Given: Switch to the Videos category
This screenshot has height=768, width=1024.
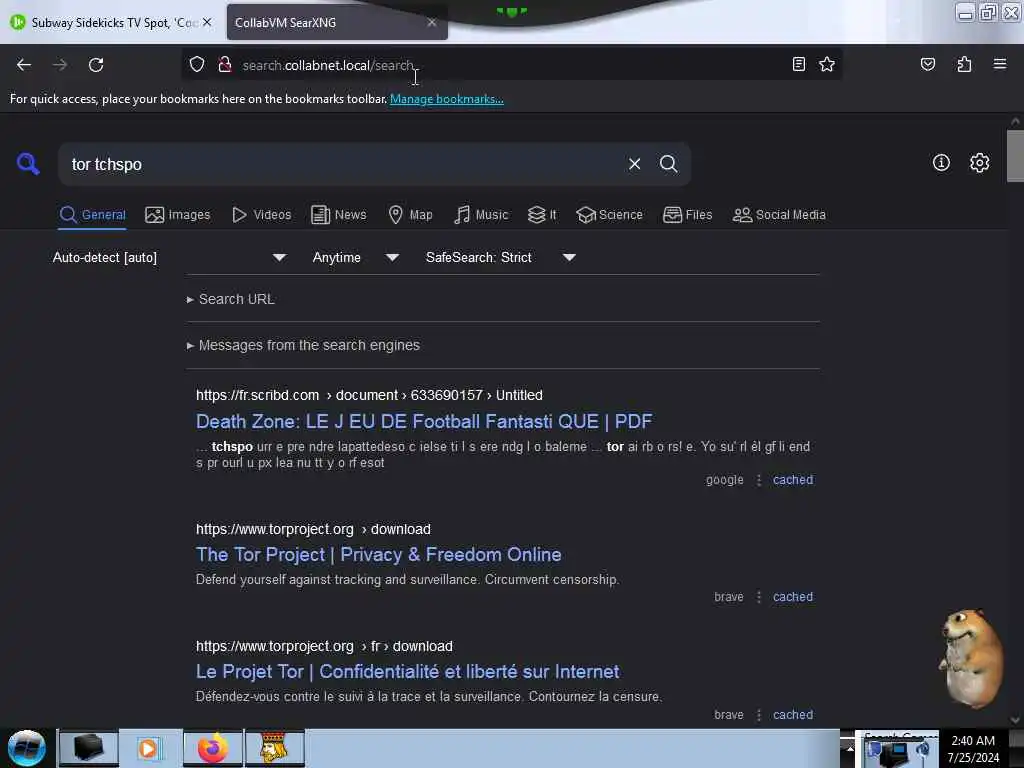Looking at the screenshot, I should click(x=262, y=215).
